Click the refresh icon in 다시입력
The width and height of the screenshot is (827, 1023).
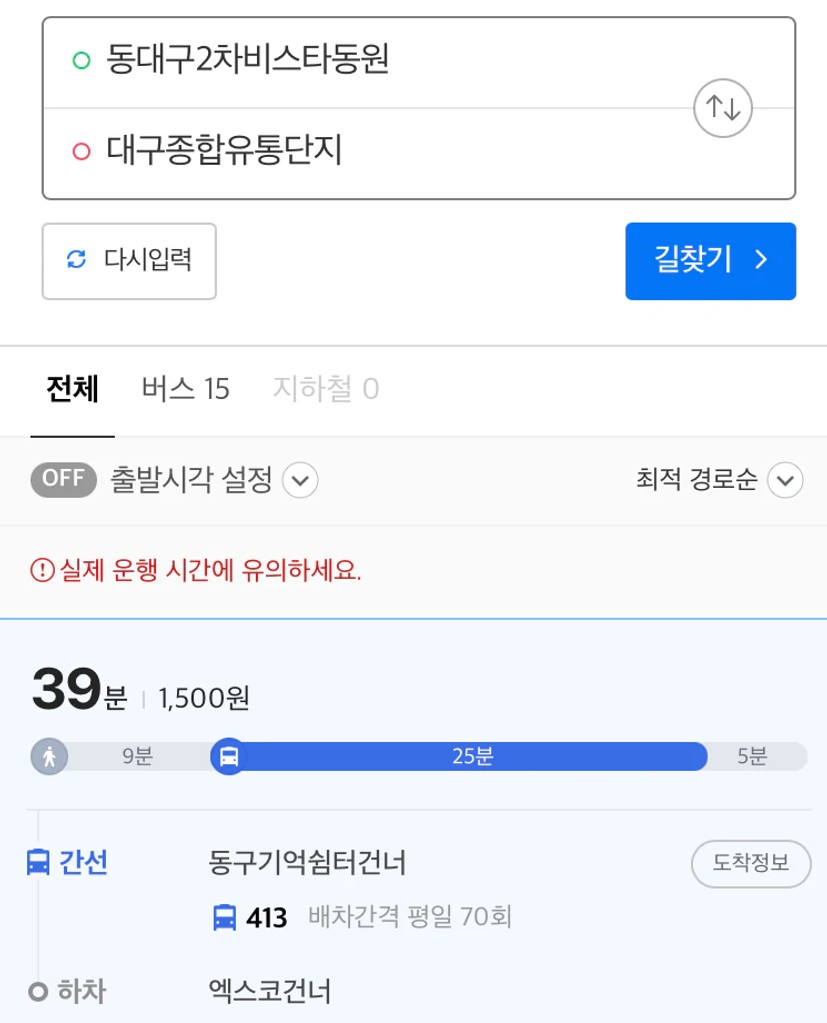[76, 259]
